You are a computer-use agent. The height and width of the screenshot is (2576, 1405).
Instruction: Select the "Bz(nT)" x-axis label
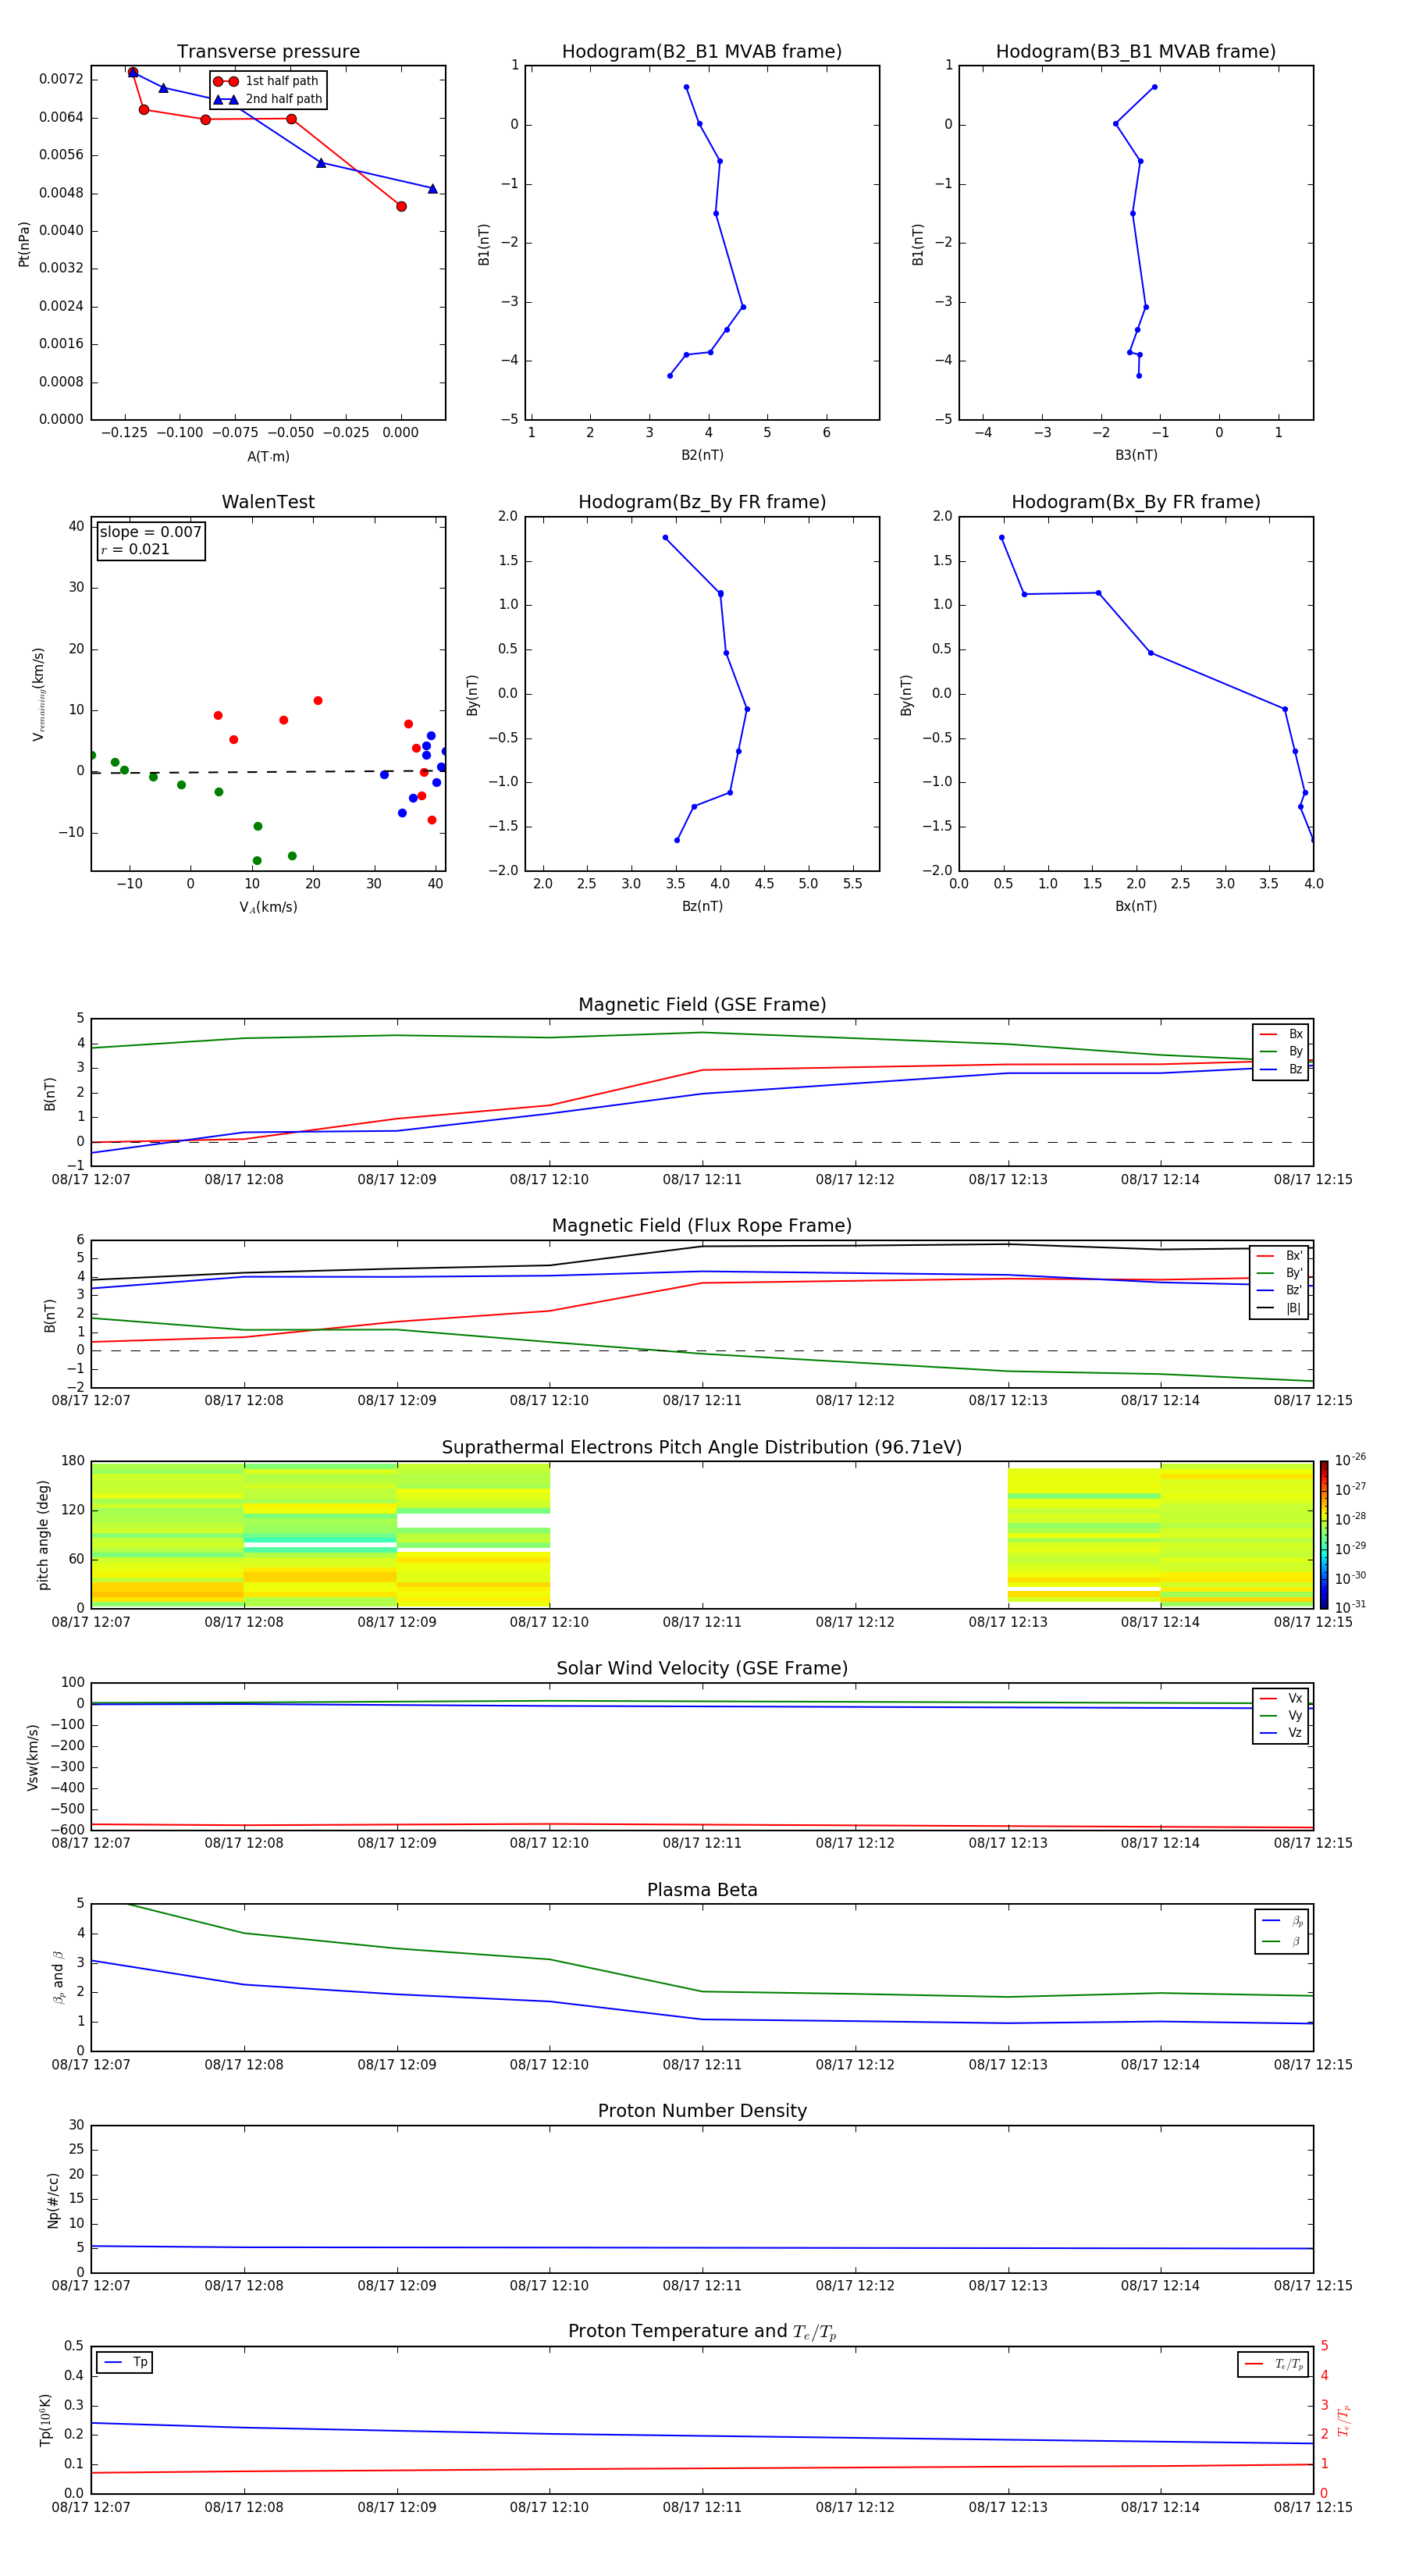pyautogui.click(x=702, y=906)
